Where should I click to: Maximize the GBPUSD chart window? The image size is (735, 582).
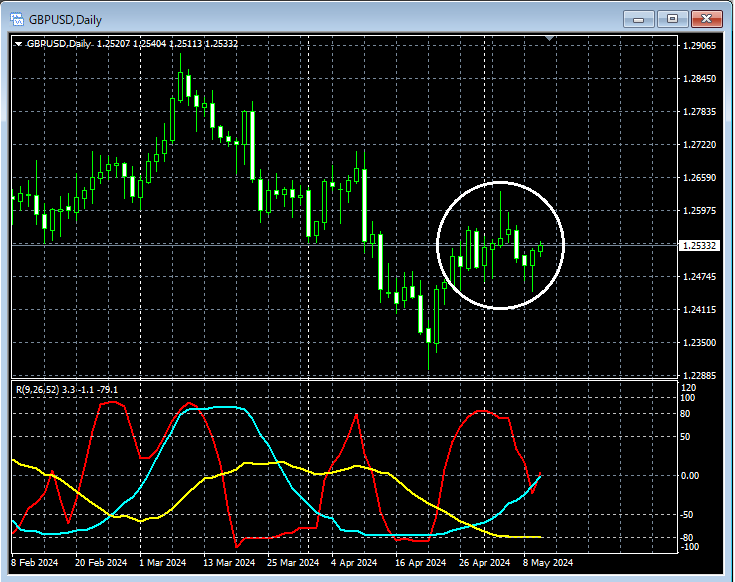pyautogui.click(x=672, y=19)
